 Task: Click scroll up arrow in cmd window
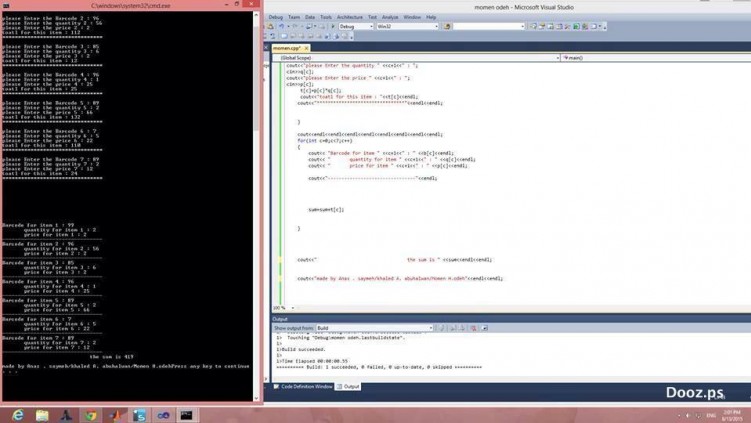[x=256, y=15]
